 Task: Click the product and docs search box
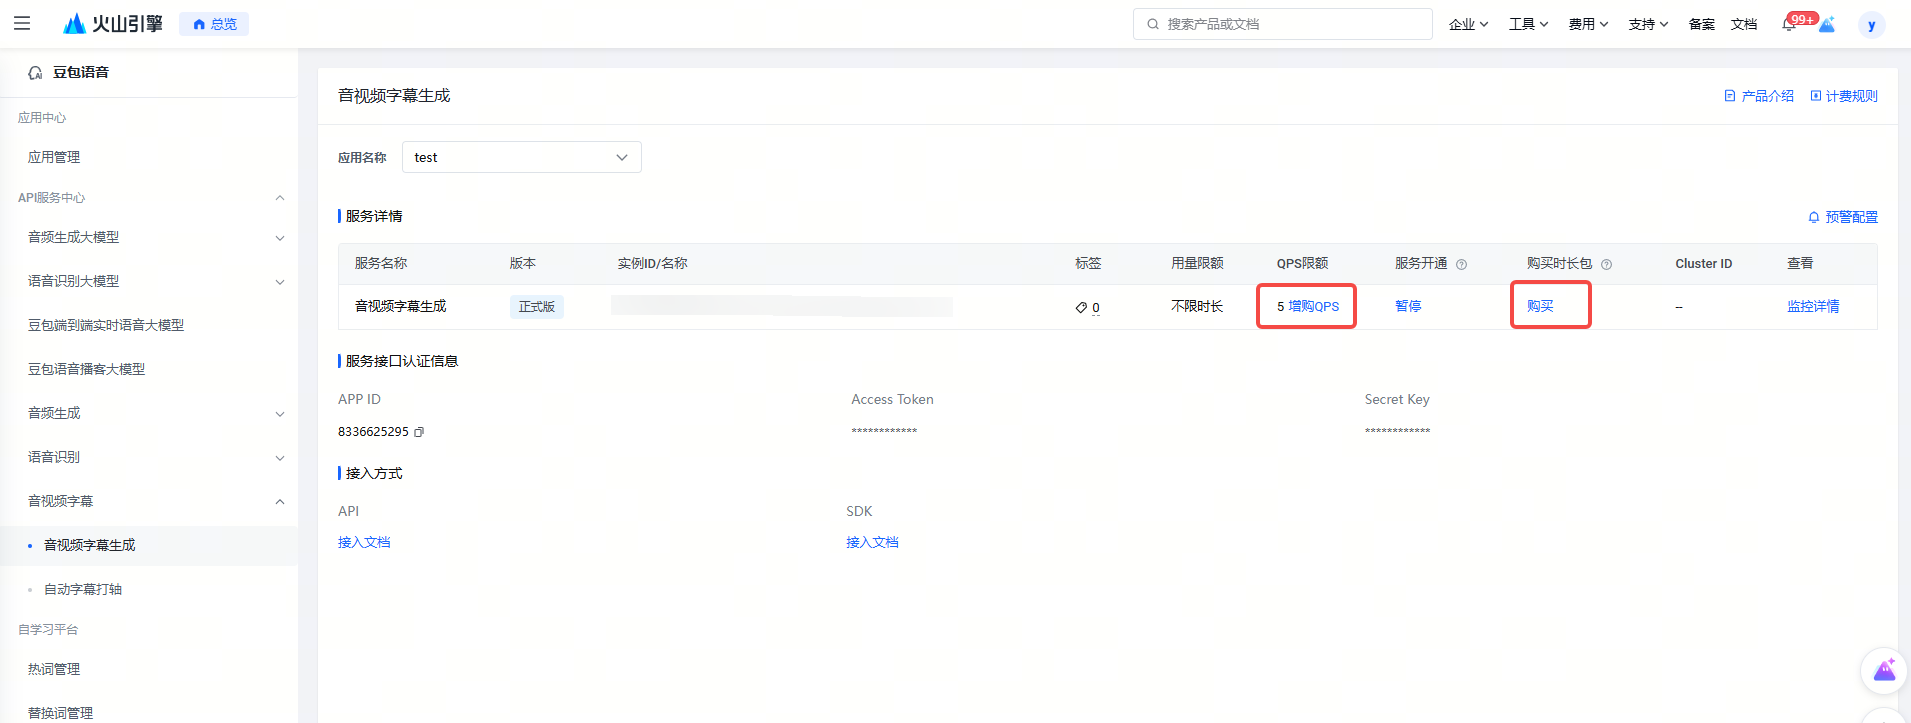(x=1282, y=24)
